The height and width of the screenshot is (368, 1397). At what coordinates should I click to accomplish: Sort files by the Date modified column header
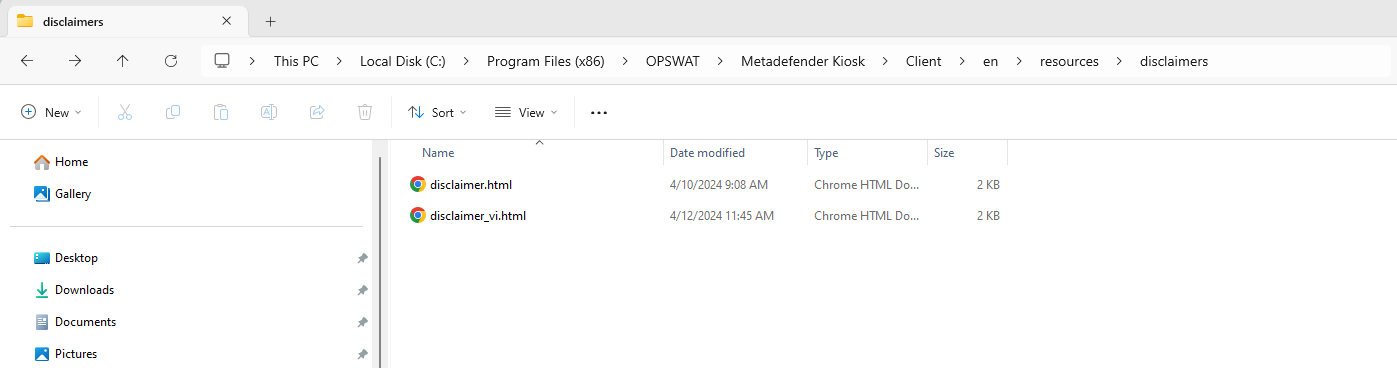point(707,153)
